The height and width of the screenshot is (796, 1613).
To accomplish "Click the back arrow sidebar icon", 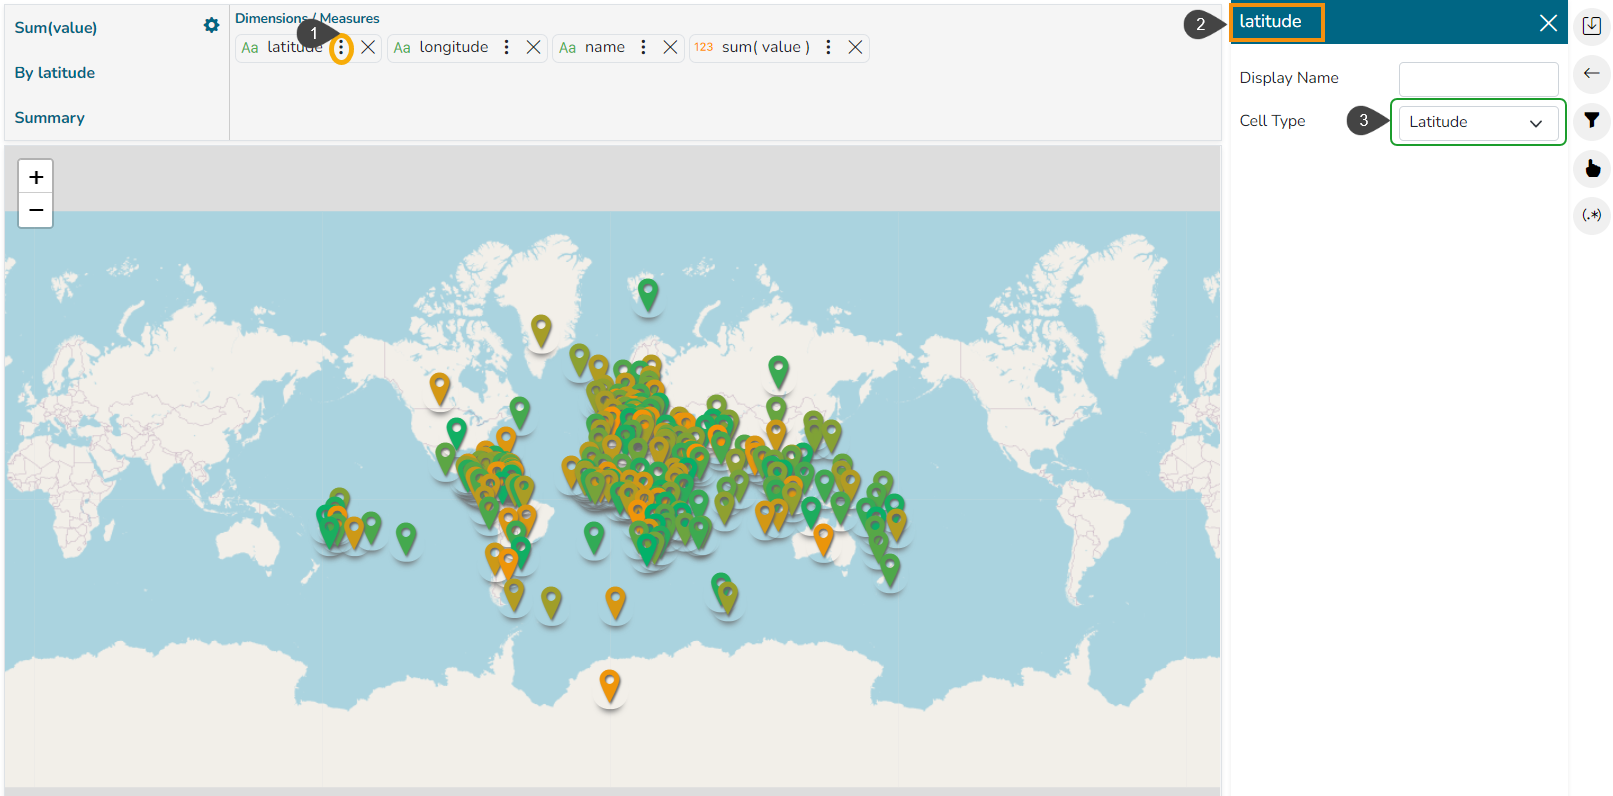I will [x=1591, y=73].
